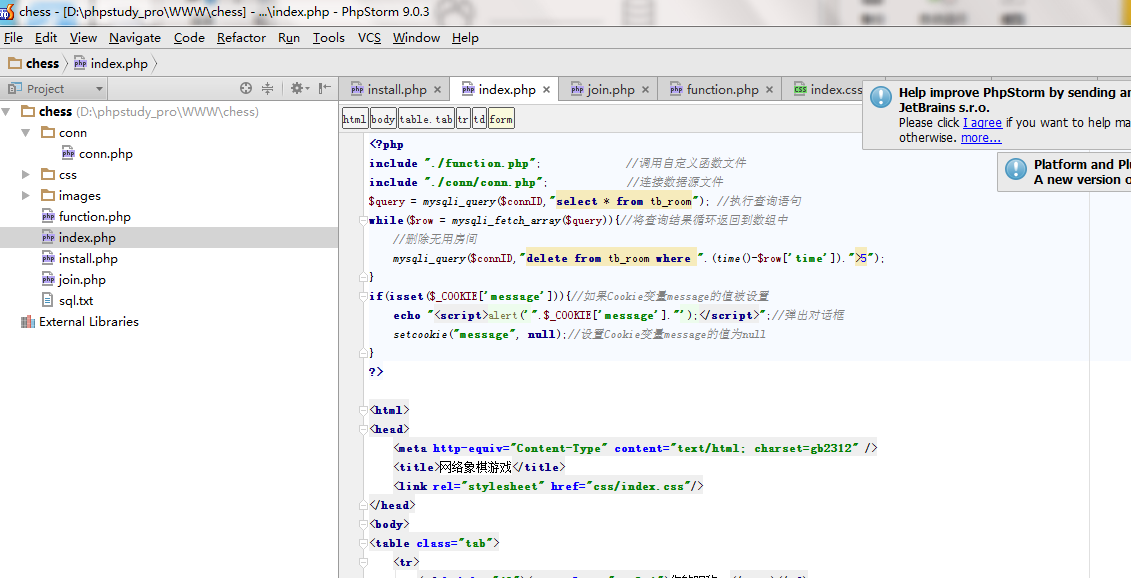Screen dimensions: 1131x578
Task: Select the td breadcrumb
Action: 480,119
